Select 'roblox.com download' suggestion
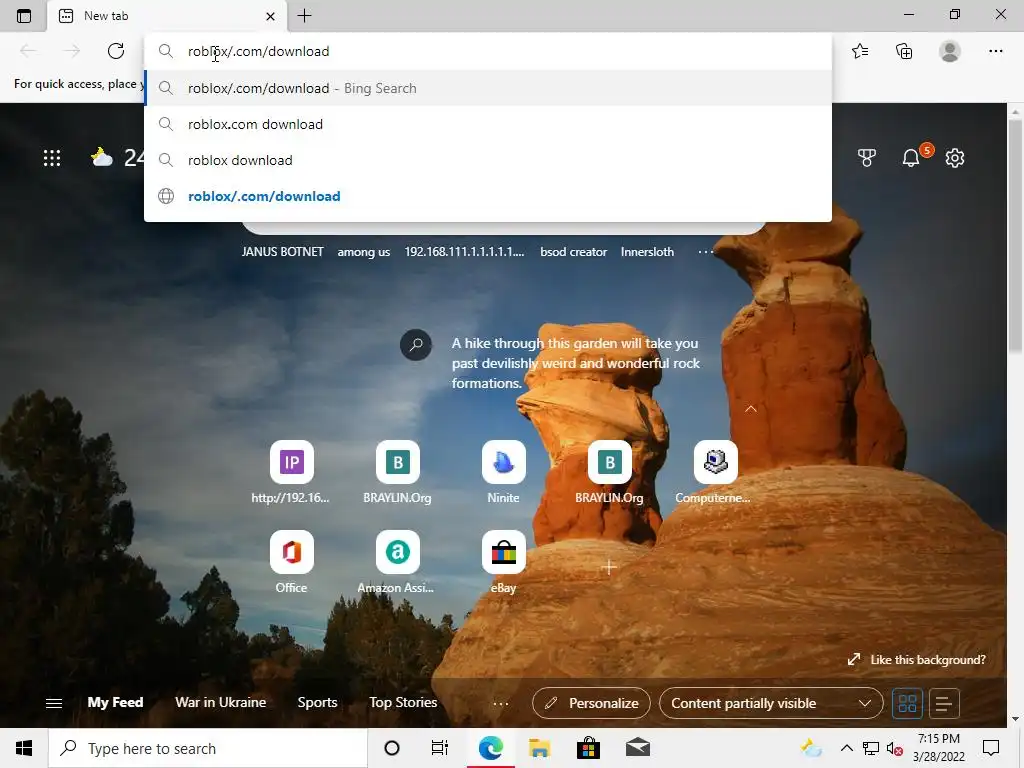The height and width of the screenshot is (768, 1024). click(x=488, y=124)
